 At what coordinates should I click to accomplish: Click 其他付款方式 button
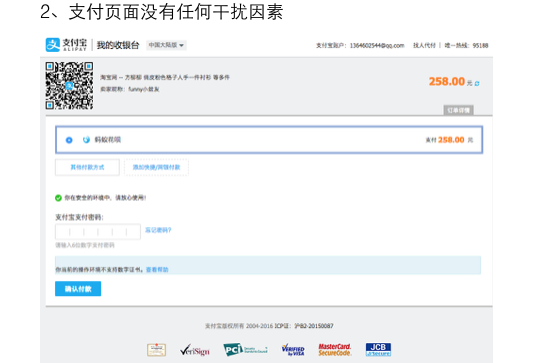(87, 167)
